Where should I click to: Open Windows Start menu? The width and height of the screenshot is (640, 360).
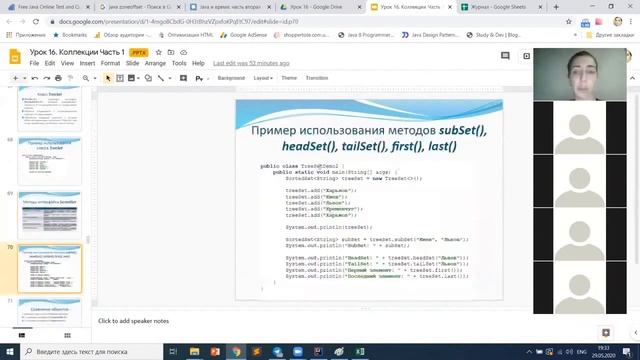point(10,351)
